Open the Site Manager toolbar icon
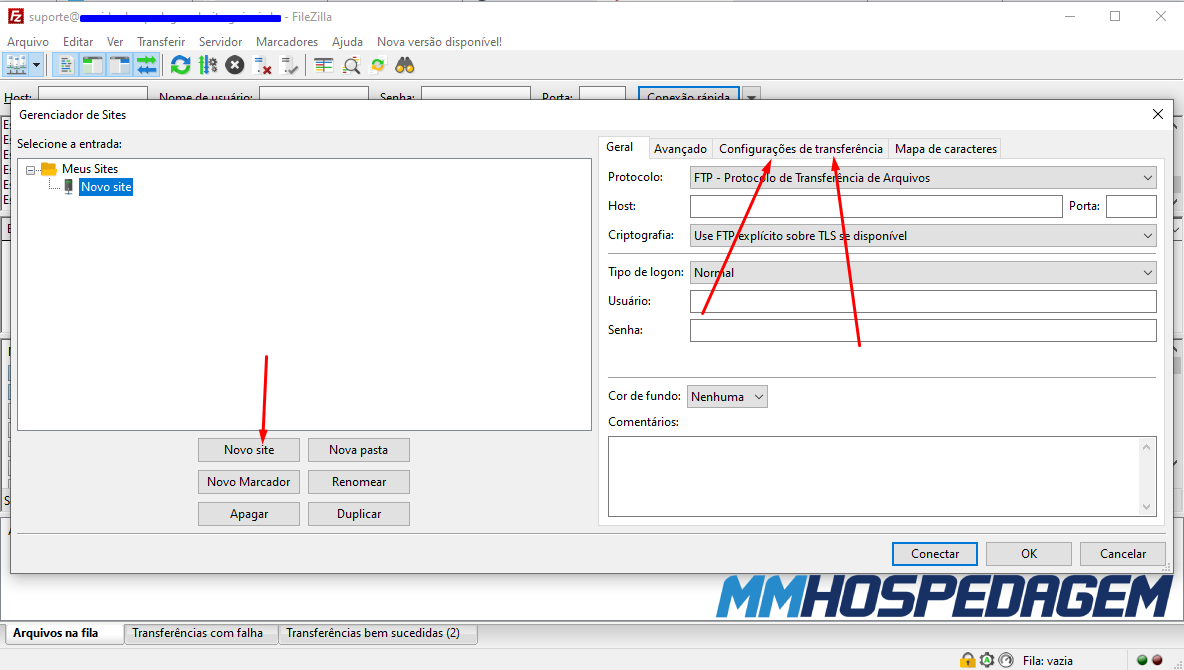This screenshot has width=1184, height=670. pyautogui.click(x=16, y=66)
